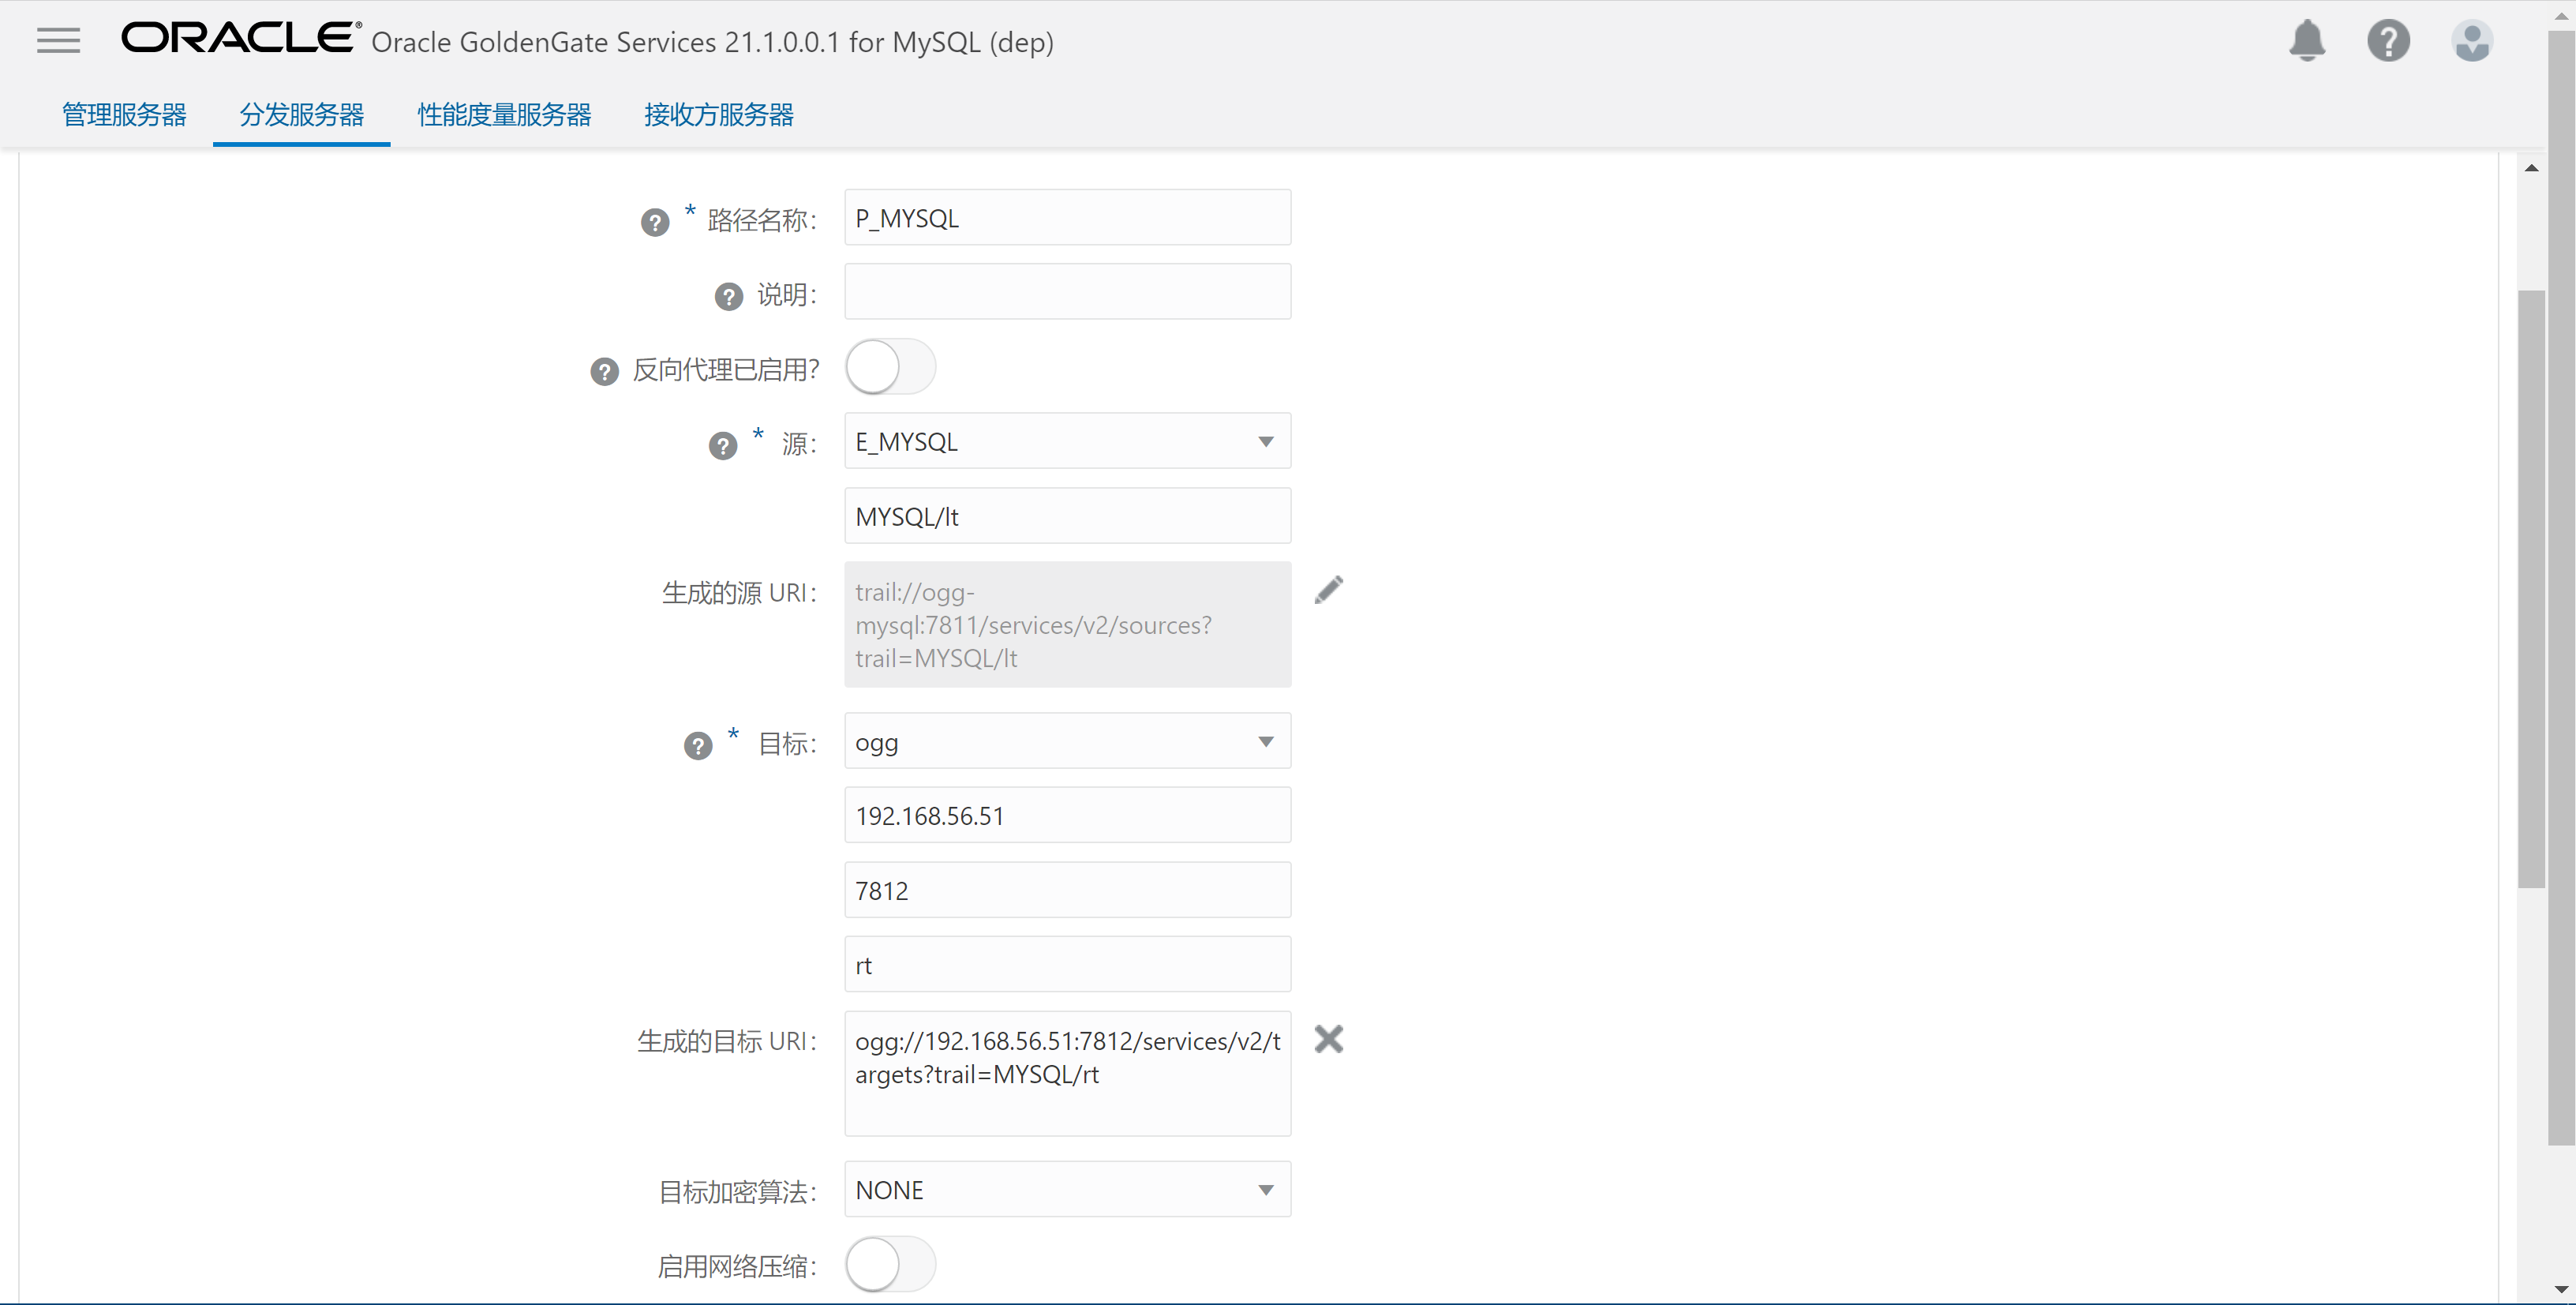The width and height of the screenshot is (2576, 1305).
Task: Click the 路径名称 input with P_MYSQL
Action: [1067, 217]
